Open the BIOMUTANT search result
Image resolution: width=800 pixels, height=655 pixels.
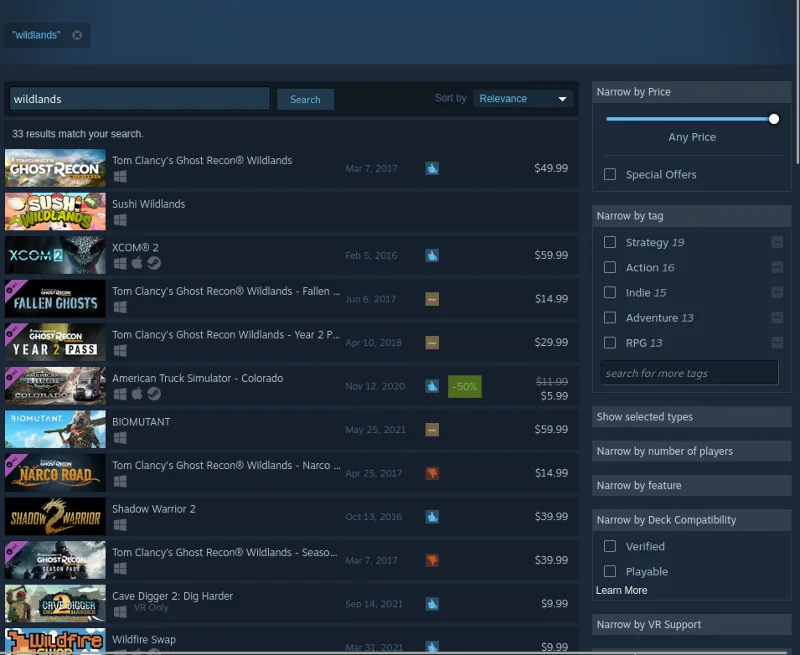291,430
